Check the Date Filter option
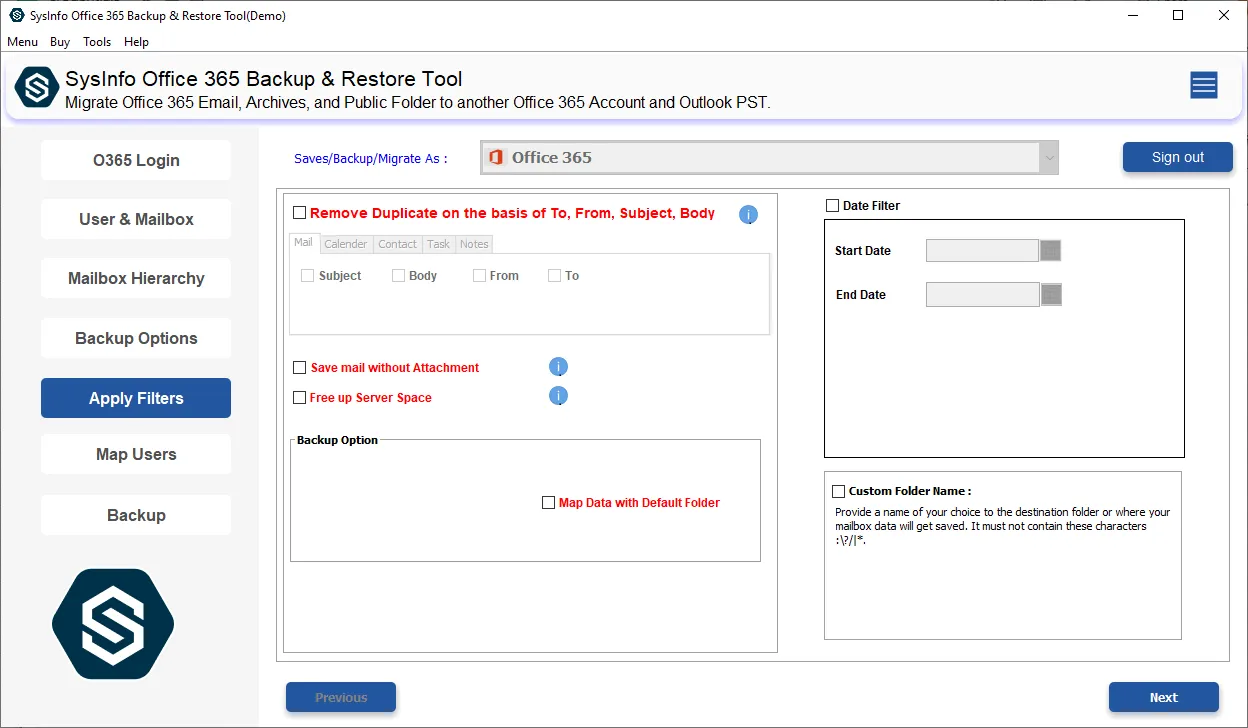Image resolution: width=1248 pixels, height=728 pixels. pos(833,206)
